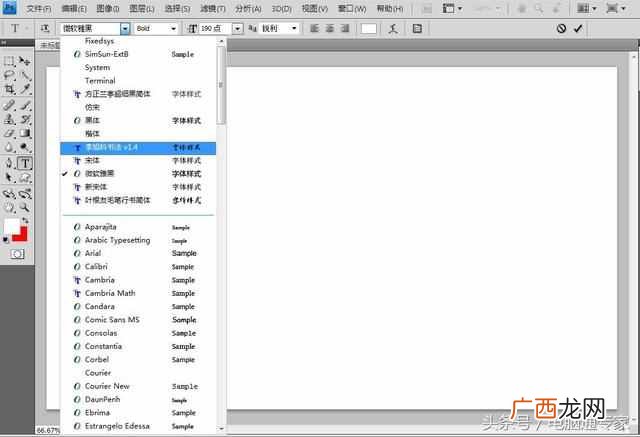Select the Horizontal Type tool
640x437 pixels.
point(25,163)
